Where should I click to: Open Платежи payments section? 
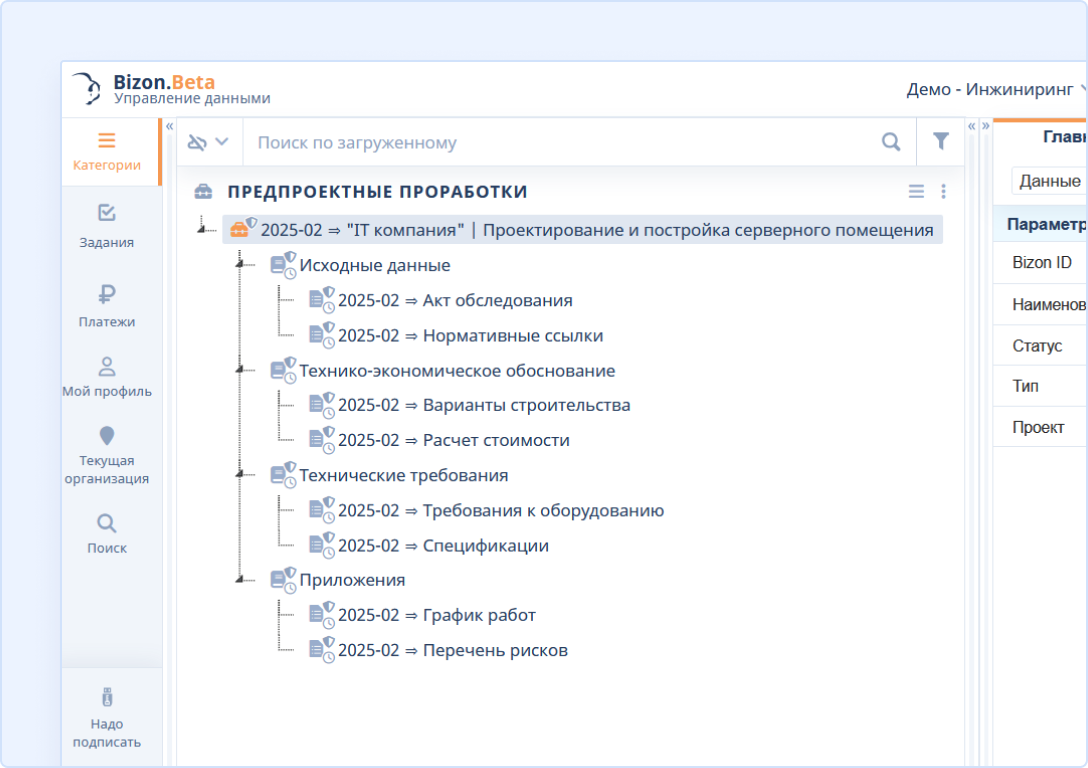[x=107, y=305]
